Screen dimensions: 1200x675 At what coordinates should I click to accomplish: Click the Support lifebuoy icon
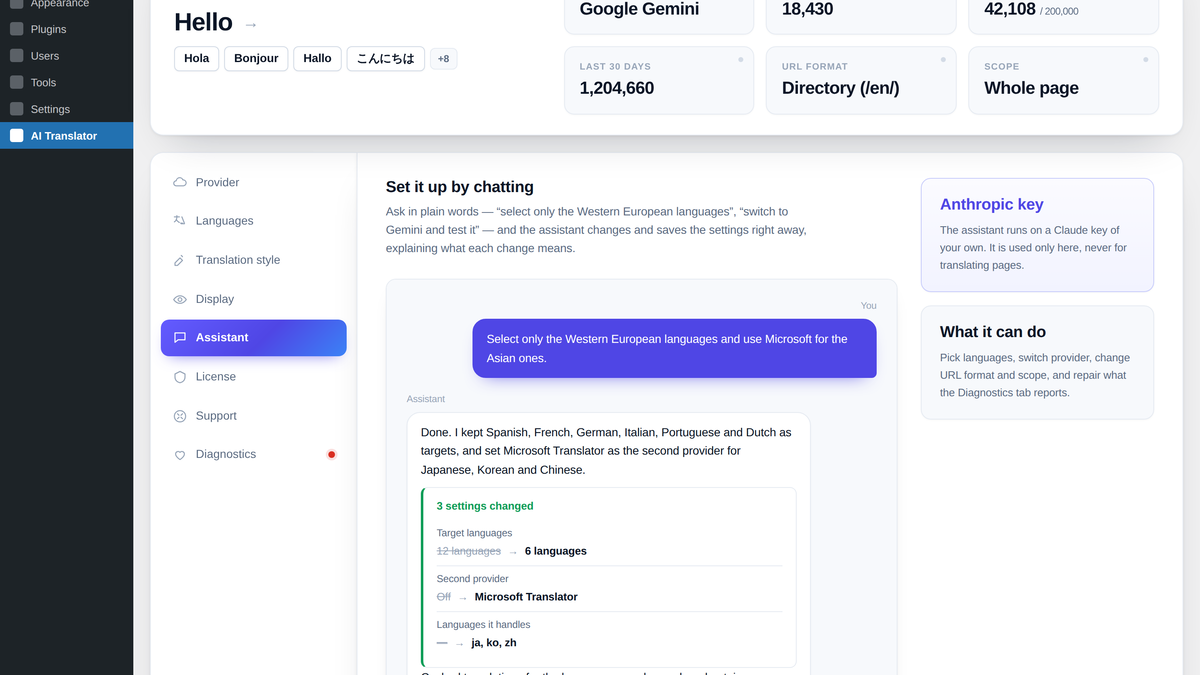pos(180,416)
